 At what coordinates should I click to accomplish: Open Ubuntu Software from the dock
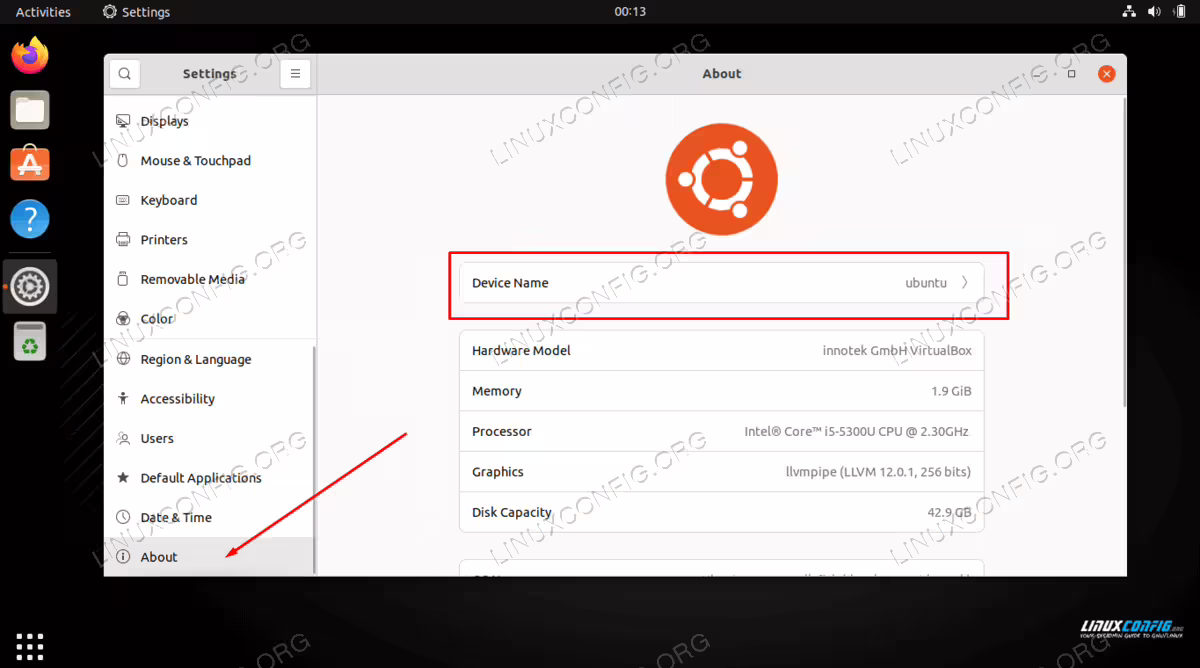tap(30, 163)
